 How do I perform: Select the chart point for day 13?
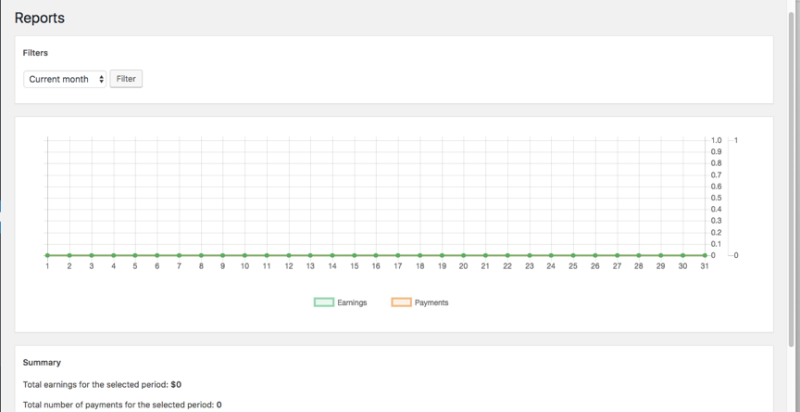[x=311, y=255]
